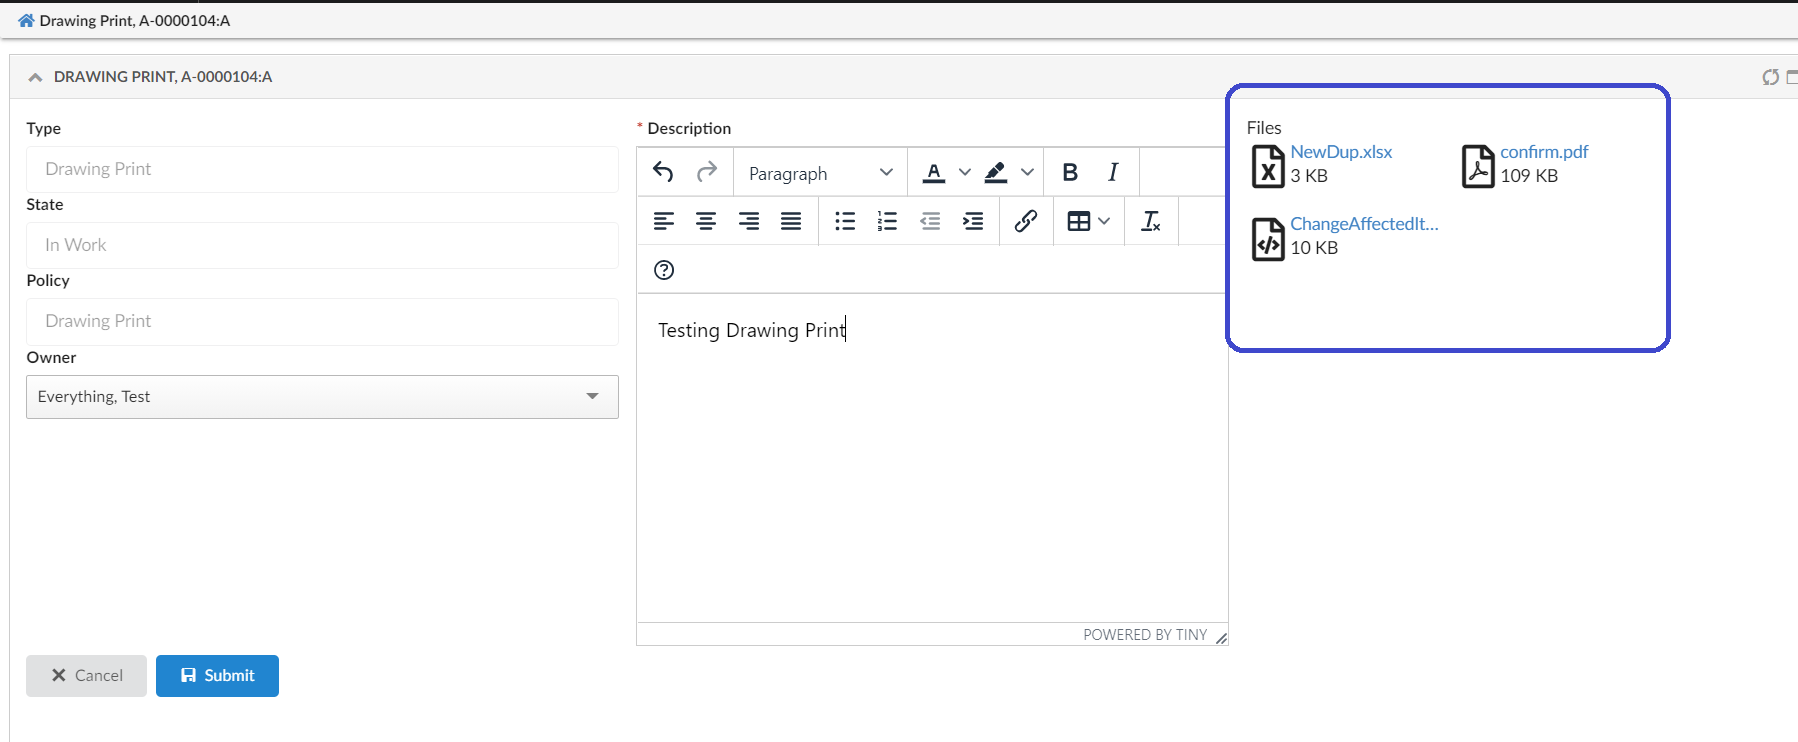Open the Paragraph format dropdown
Image resolution: width=1798 pixels, height=742 pixels.
click(x=820, y=173)
